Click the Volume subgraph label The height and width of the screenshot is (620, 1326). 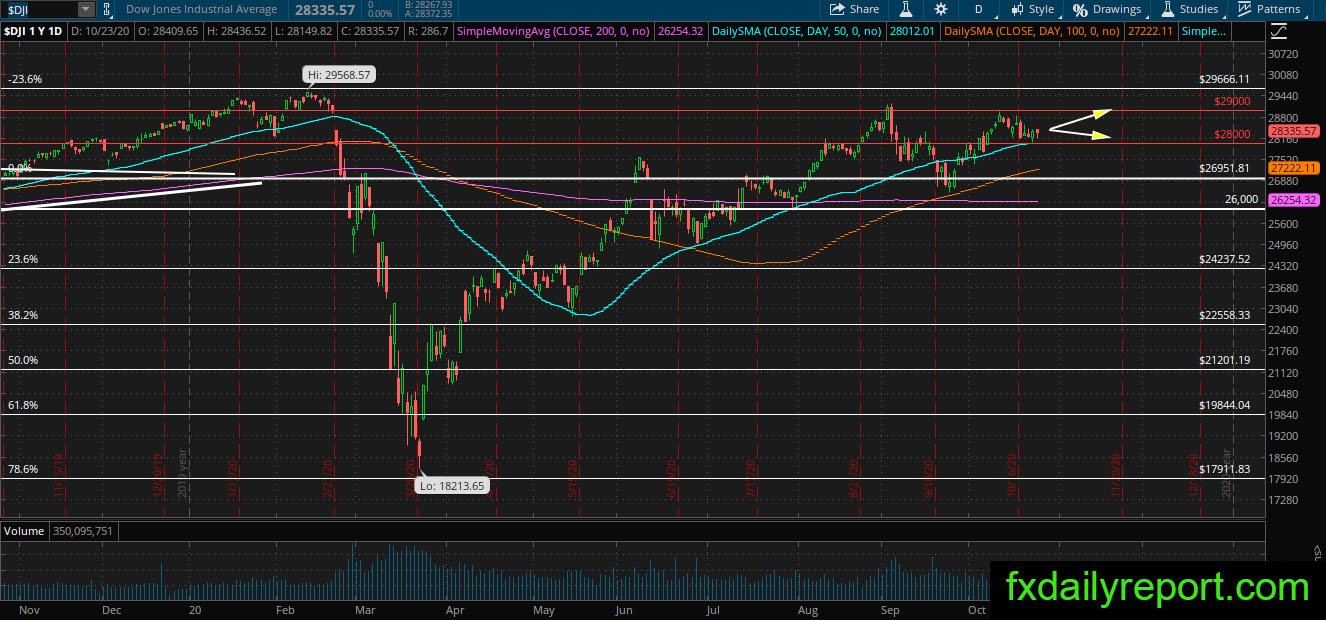click(24, 531)
